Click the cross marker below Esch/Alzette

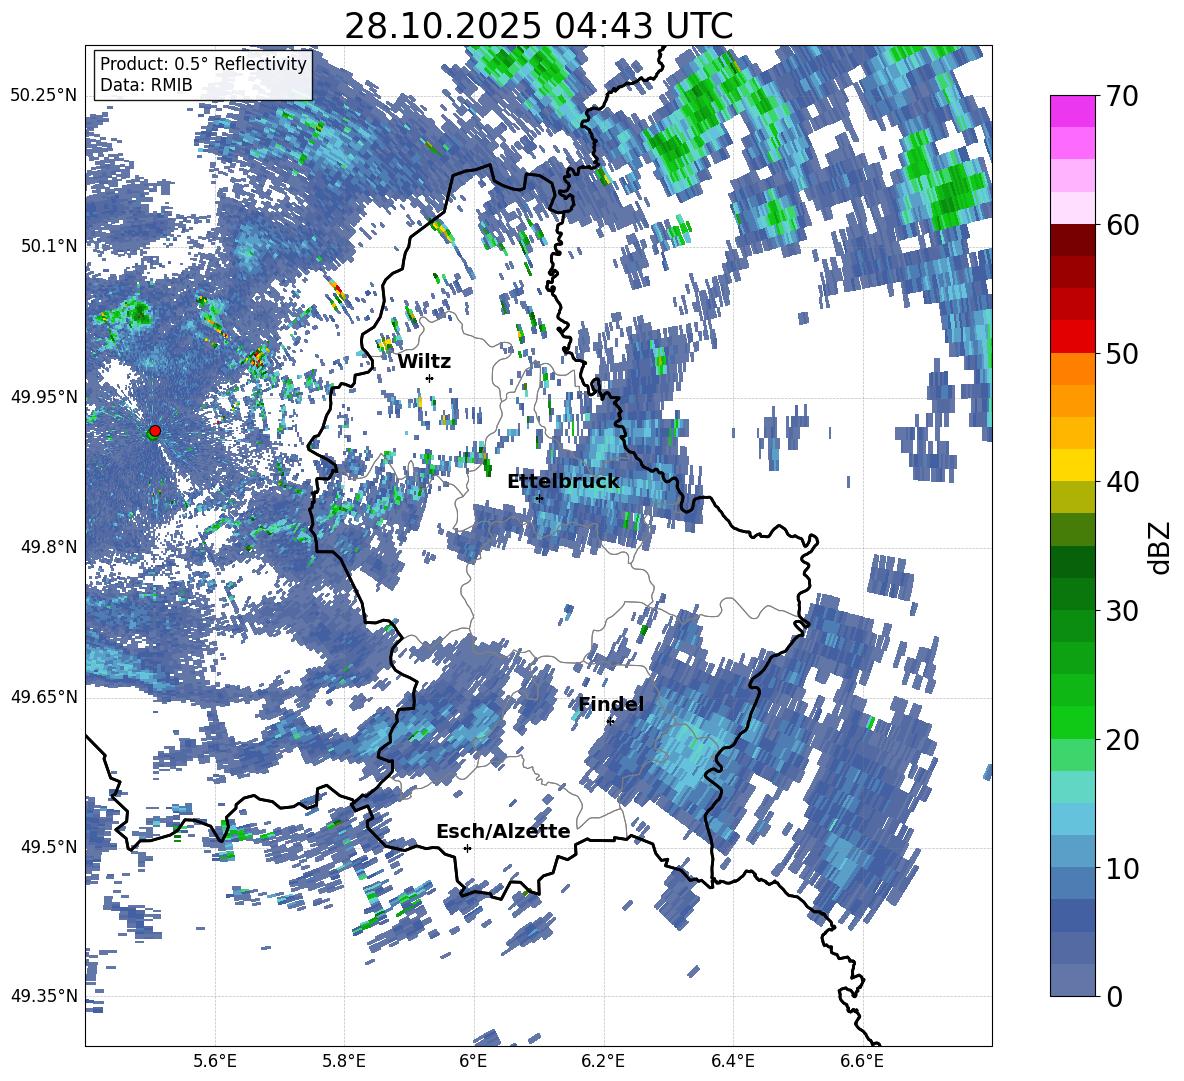tap(467, 848)
